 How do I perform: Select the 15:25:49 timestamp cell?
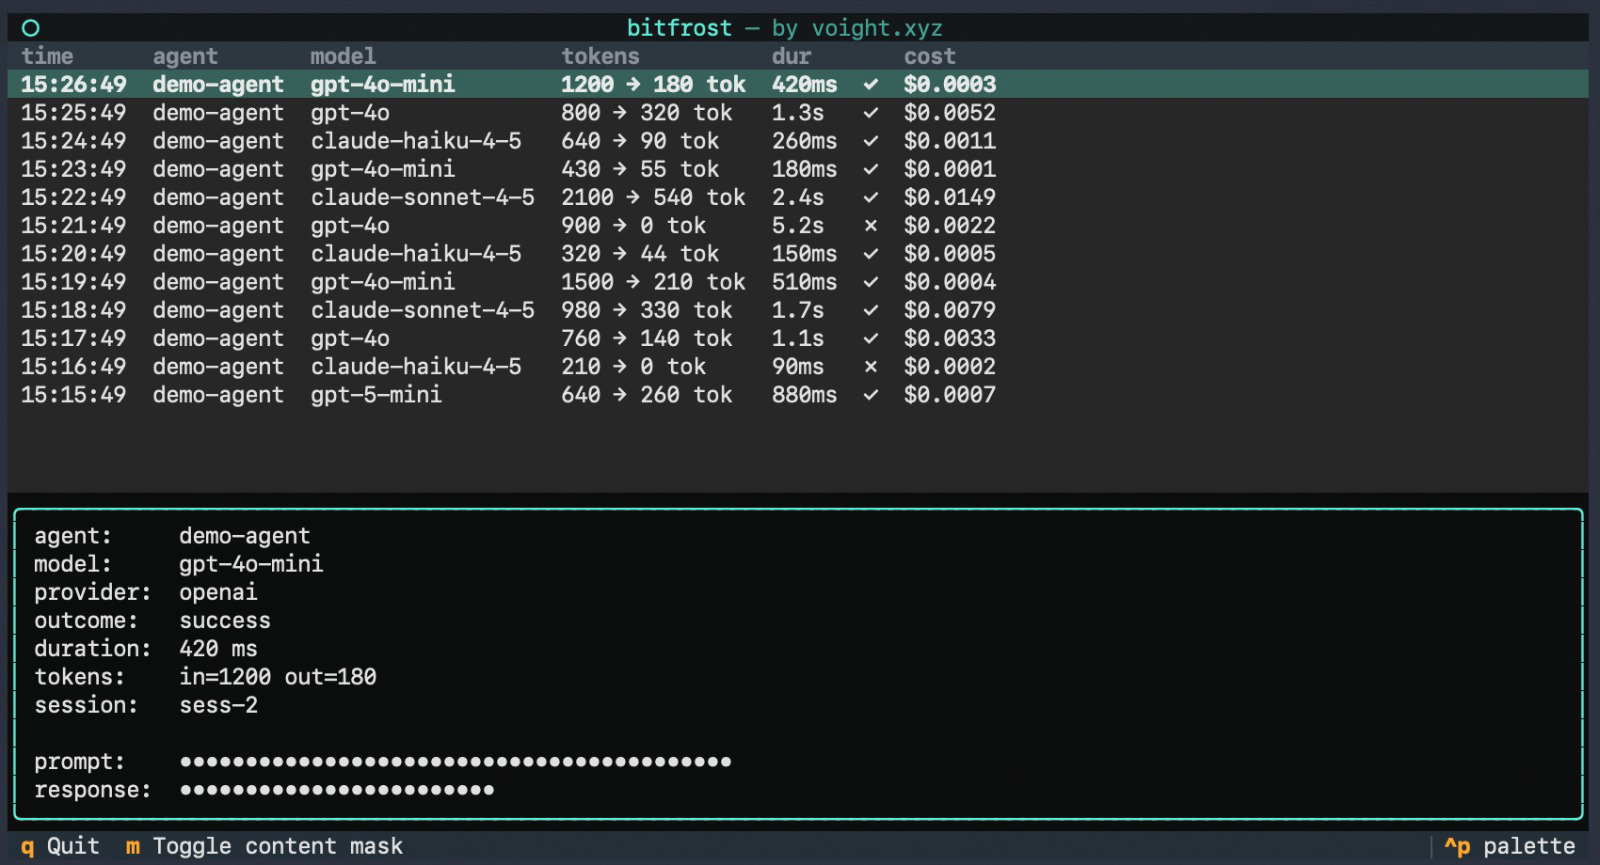74,113
